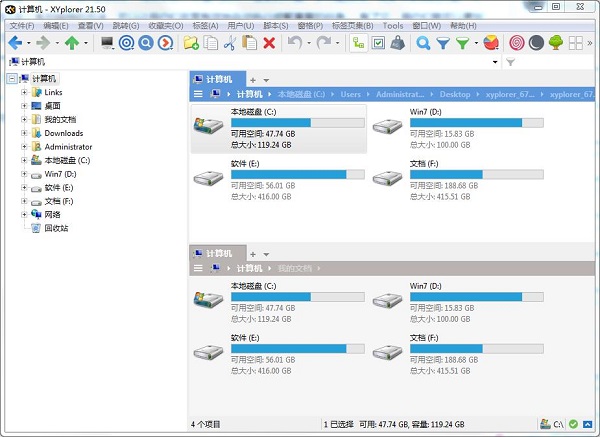The image size is (600, 437).
Task: Expand the Administrator tree node
Action: tap(24, 147)
